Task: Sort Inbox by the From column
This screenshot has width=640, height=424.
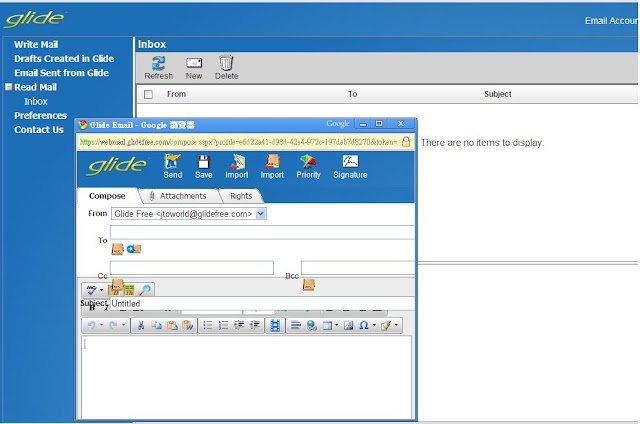Action: (x=176, y=94)
